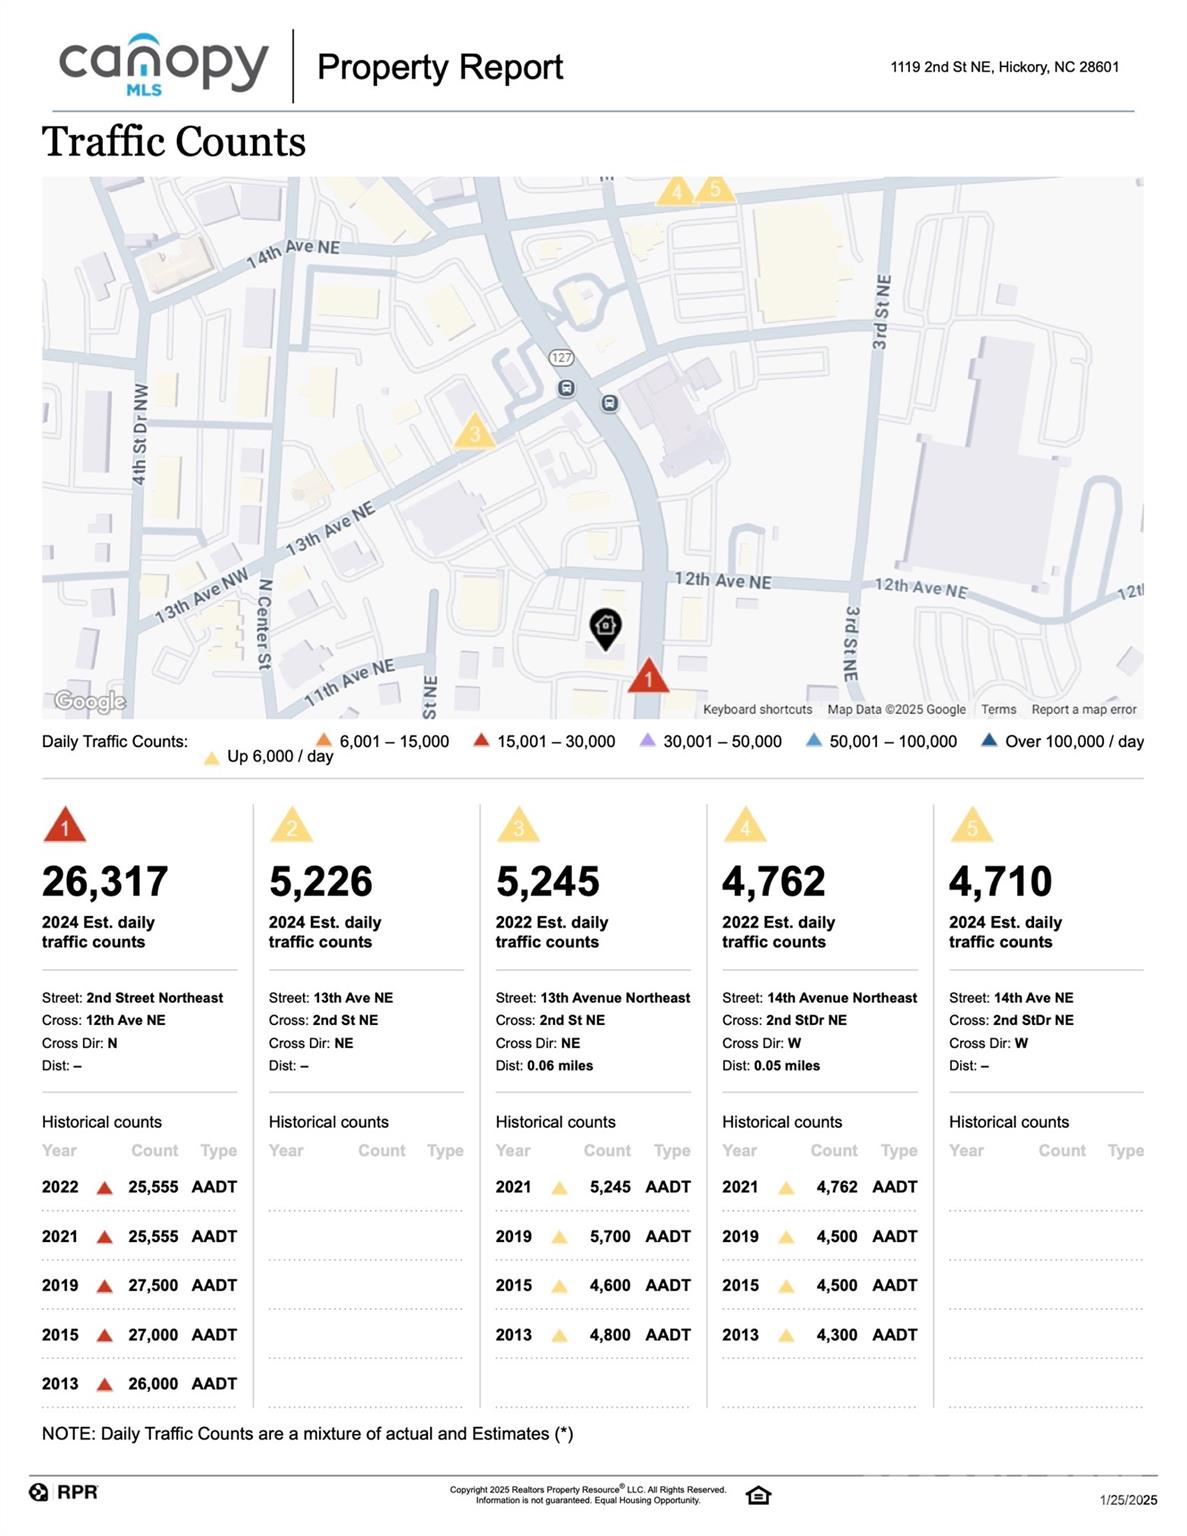Click the 26,317 traffic count value

(x=105, y=881)
